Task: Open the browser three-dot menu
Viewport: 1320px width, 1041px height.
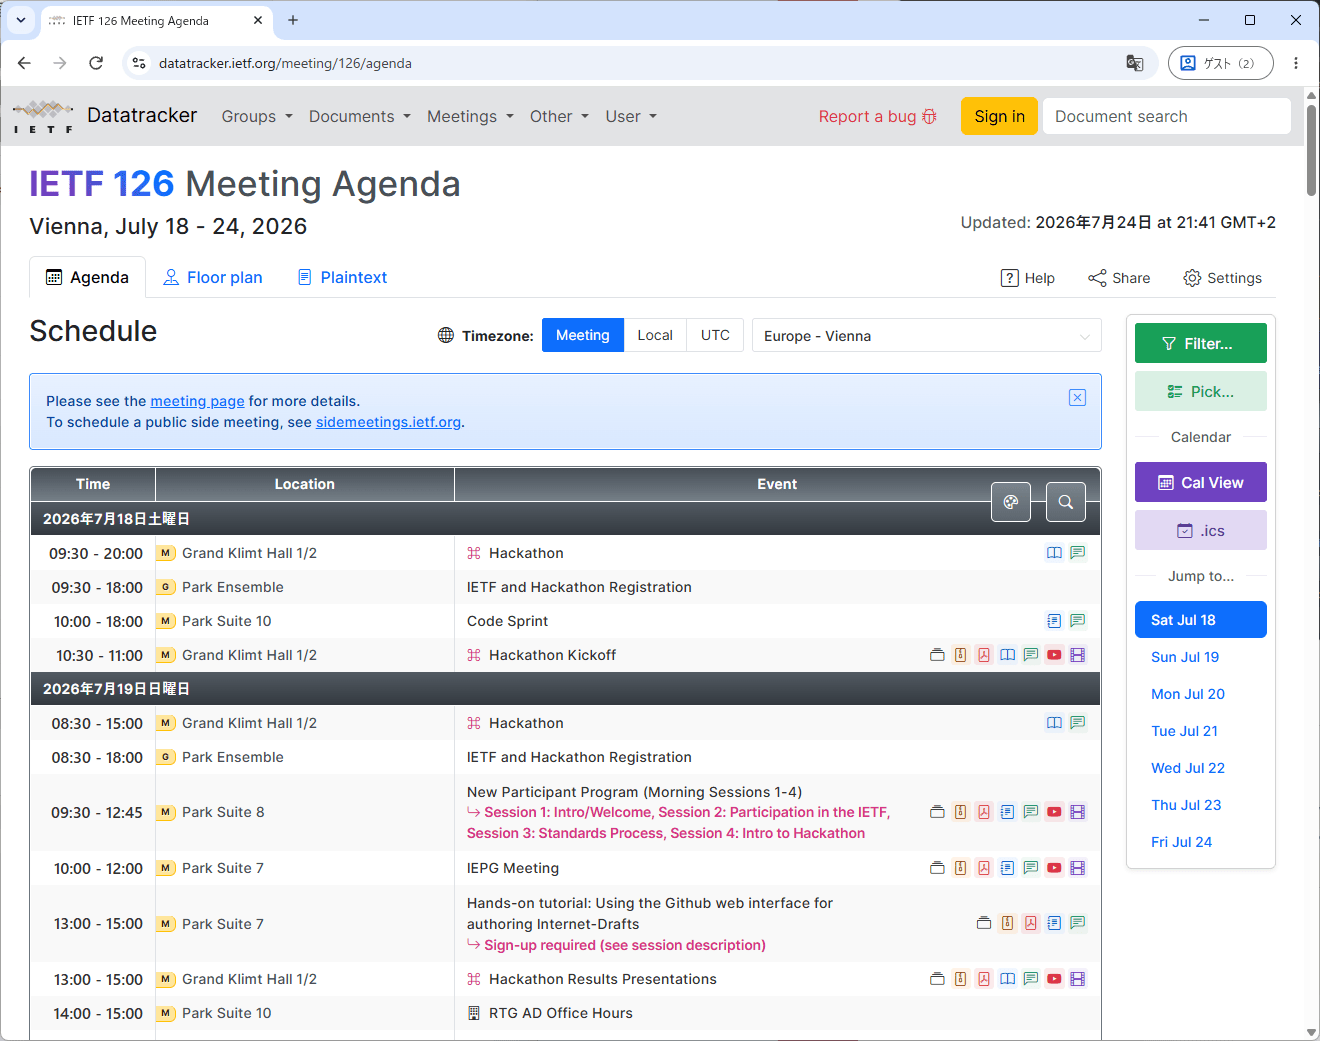Action: click(x=1296, y=63)
